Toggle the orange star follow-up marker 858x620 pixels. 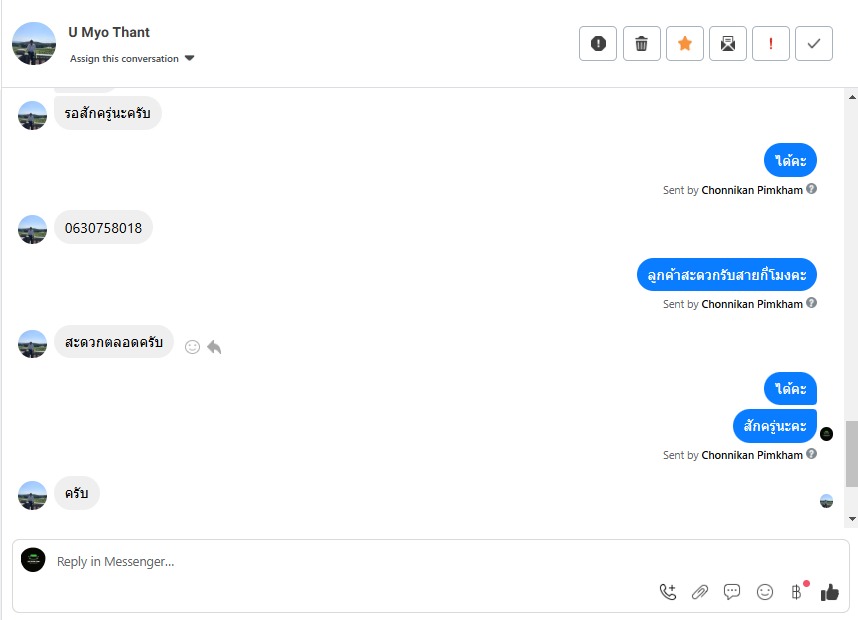coord(685,43)
